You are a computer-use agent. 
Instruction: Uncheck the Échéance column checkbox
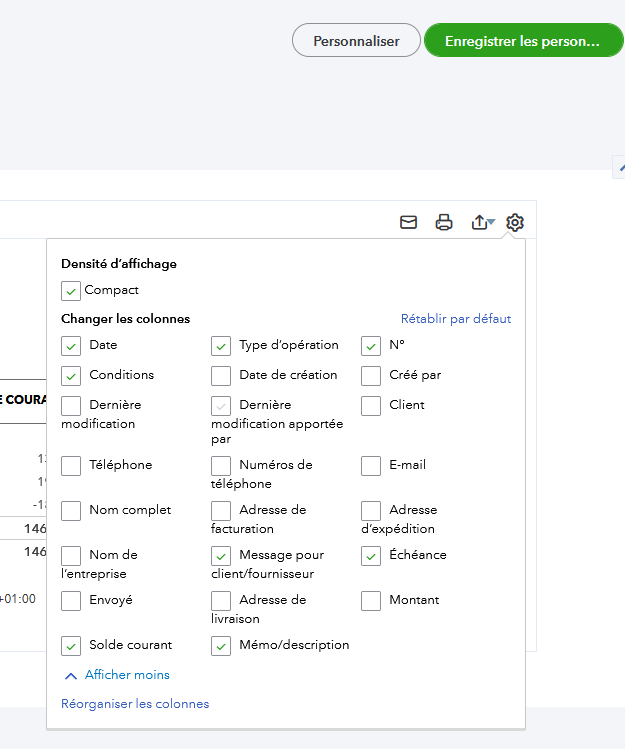click(371, 556)
